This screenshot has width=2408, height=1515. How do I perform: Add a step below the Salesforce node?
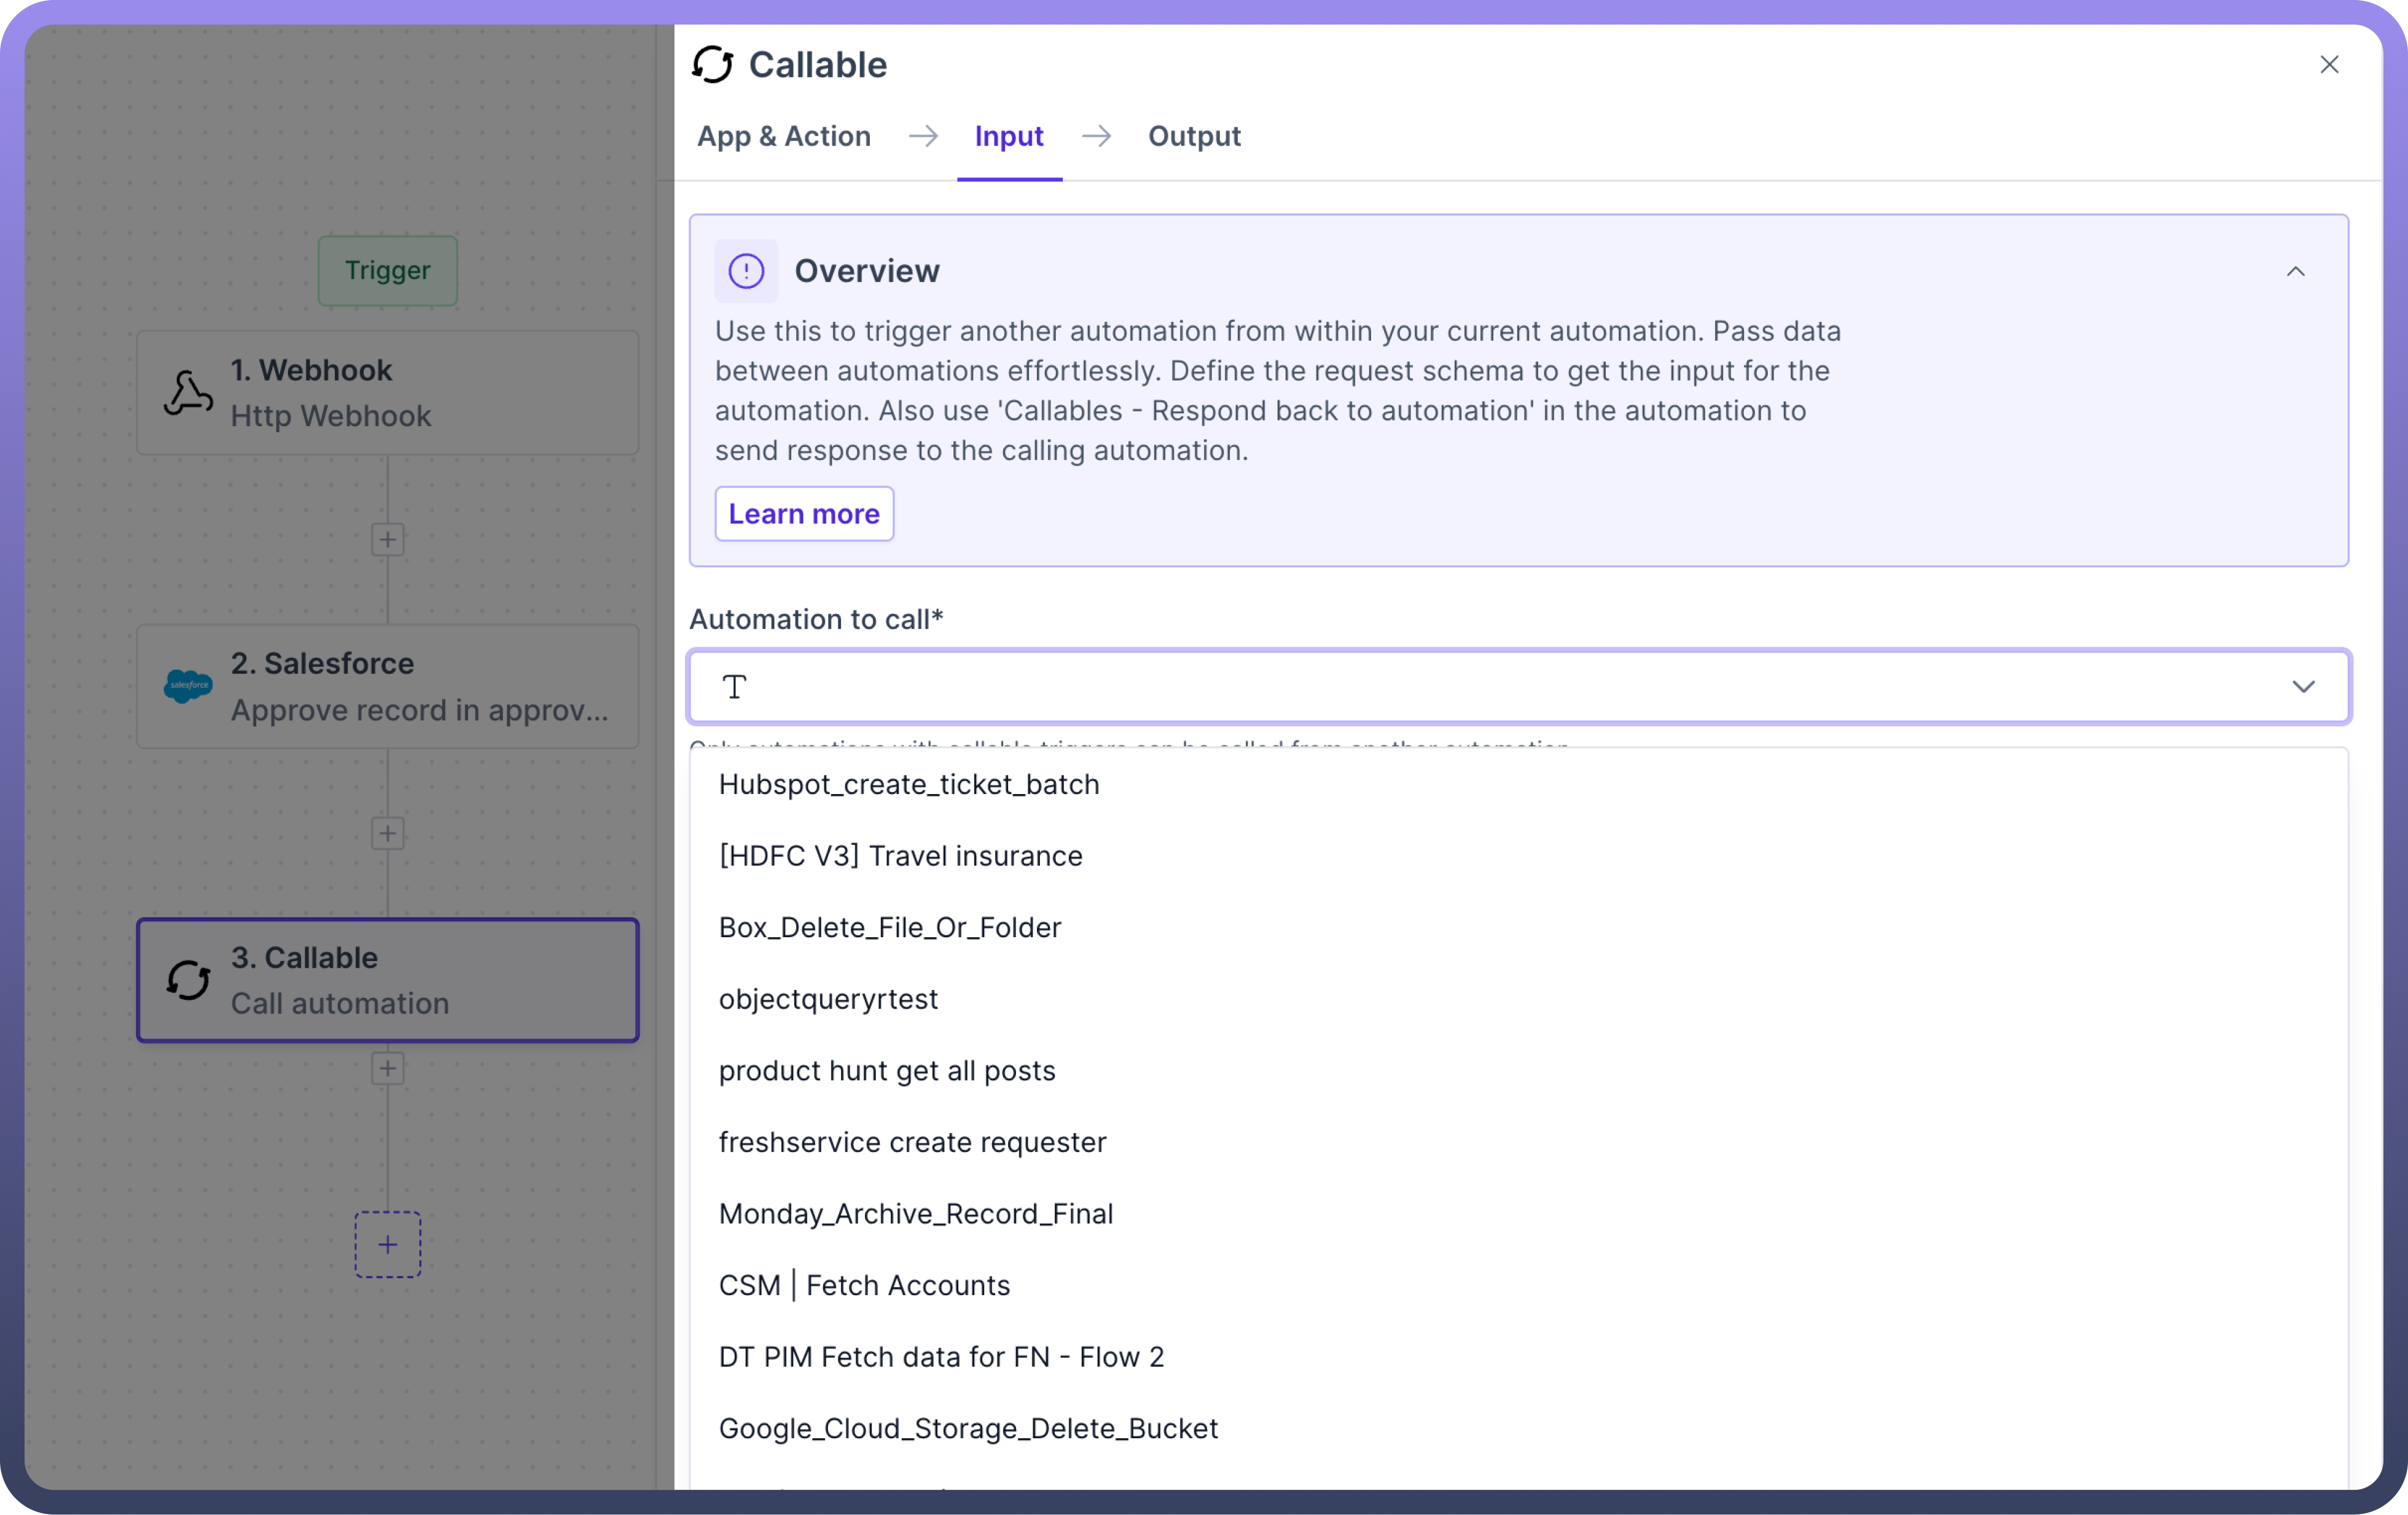388,833
